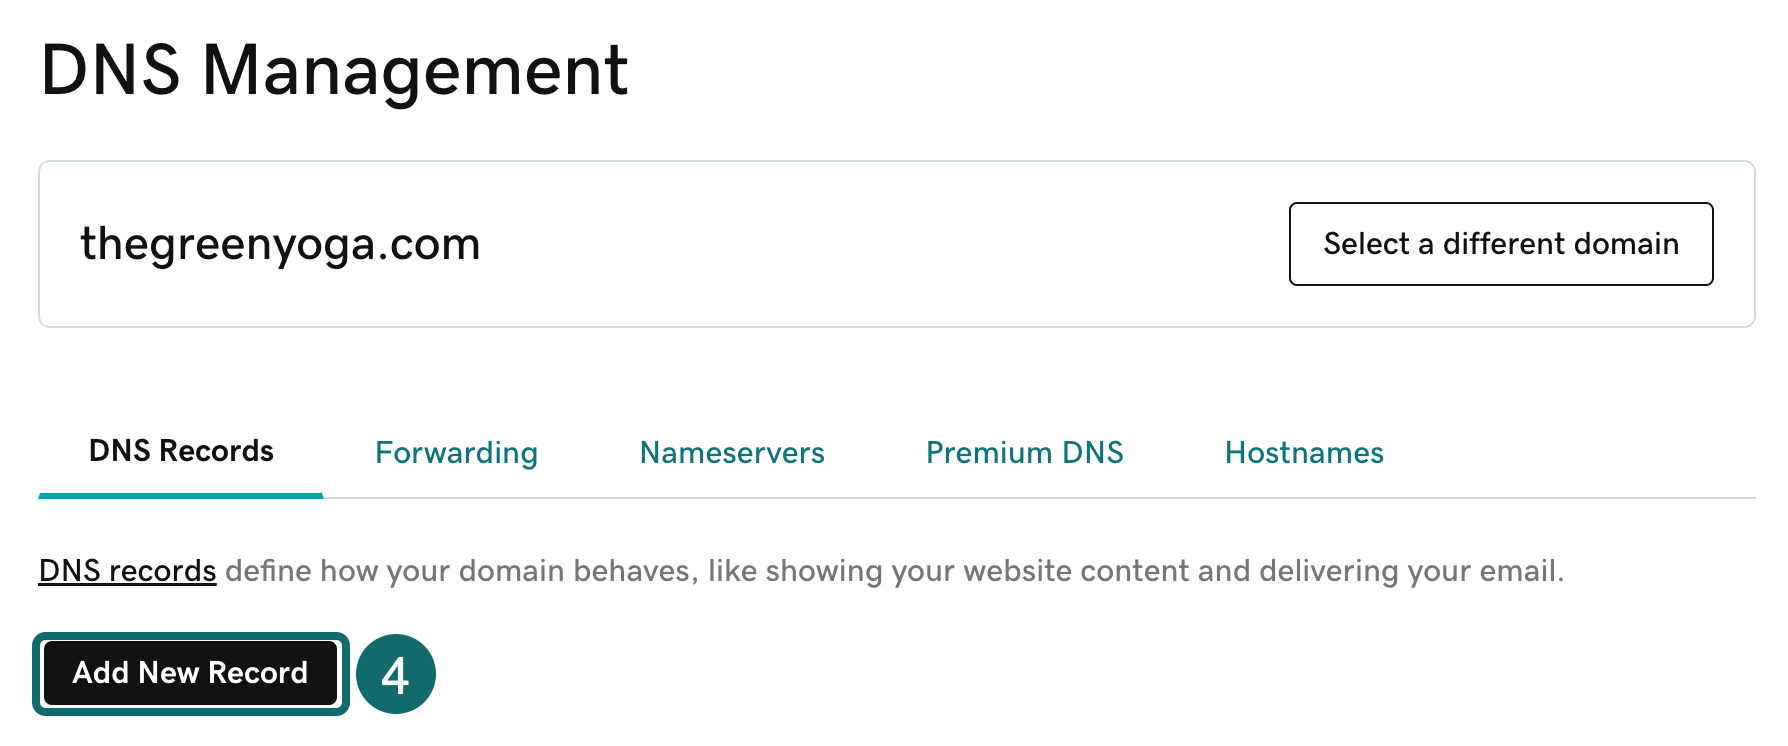This screenshot has height=746, width=1788.
Task: Open the Nameservers tab
Action: tap(732, 453)
